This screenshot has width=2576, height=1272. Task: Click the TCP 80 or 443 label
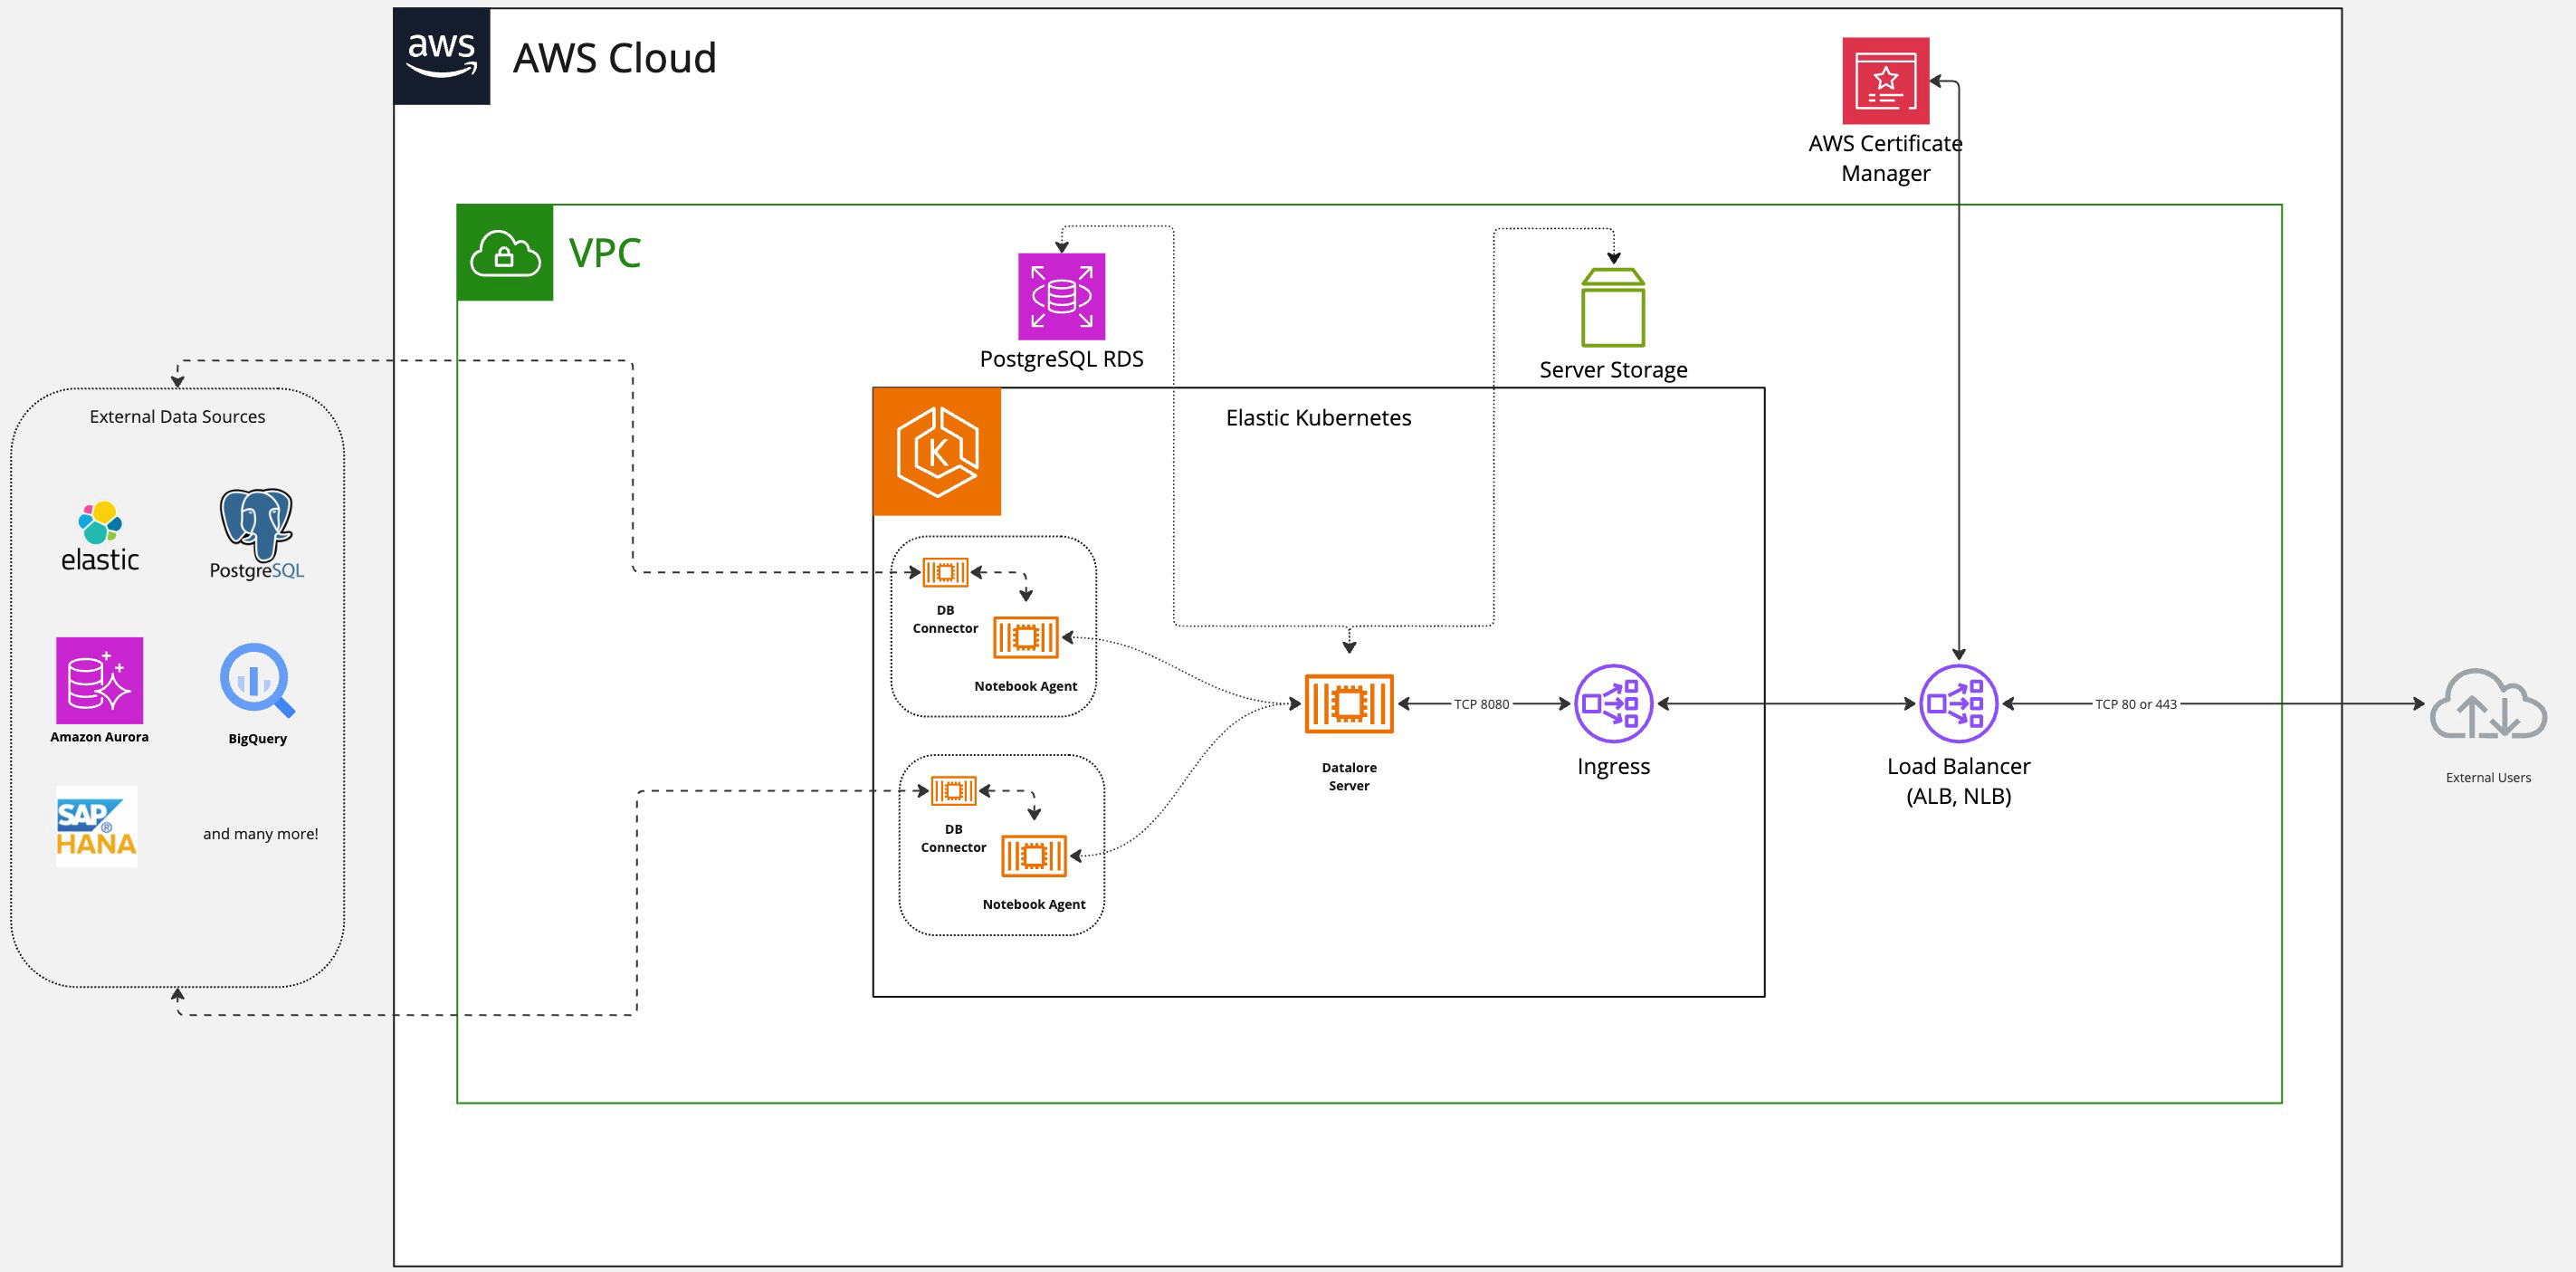pyautogui.click(x=2135, y=703)
